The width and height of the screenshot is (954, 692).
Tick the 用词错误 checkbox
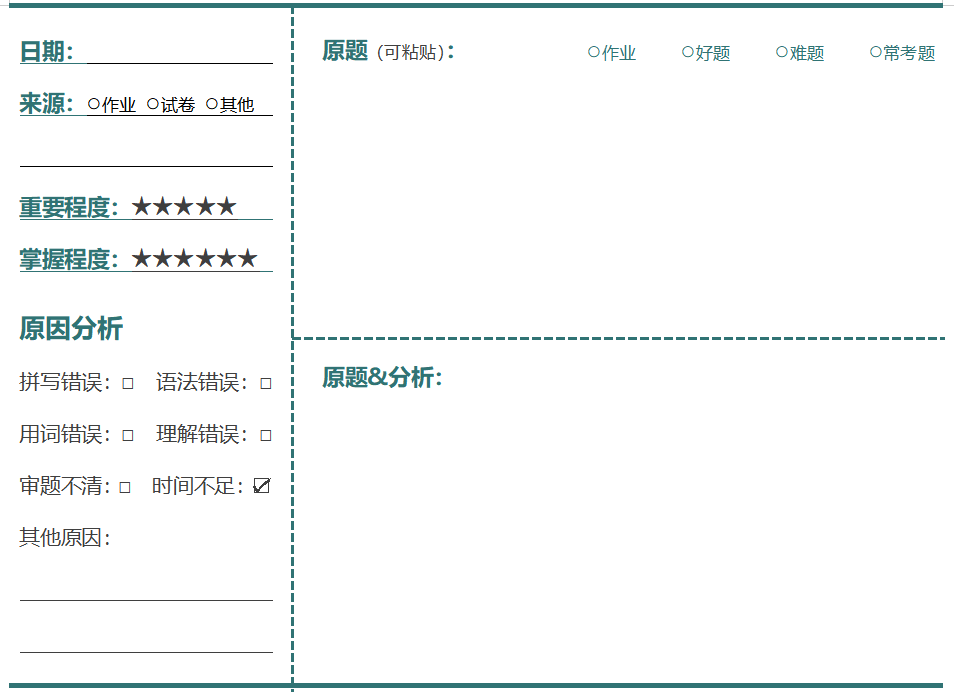[x=128, y=435]
